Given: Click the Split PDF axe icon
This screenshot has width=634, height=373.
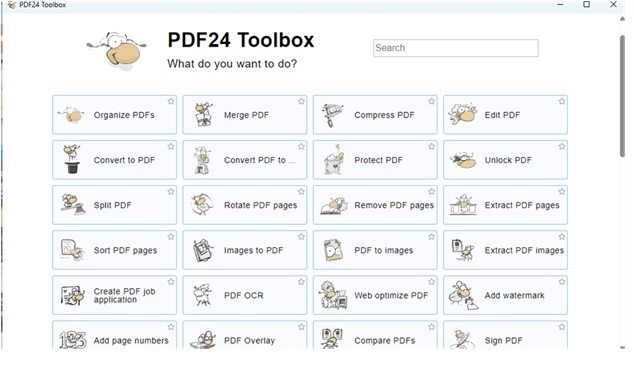Looking at the screenshot, I should coord(73,204).
